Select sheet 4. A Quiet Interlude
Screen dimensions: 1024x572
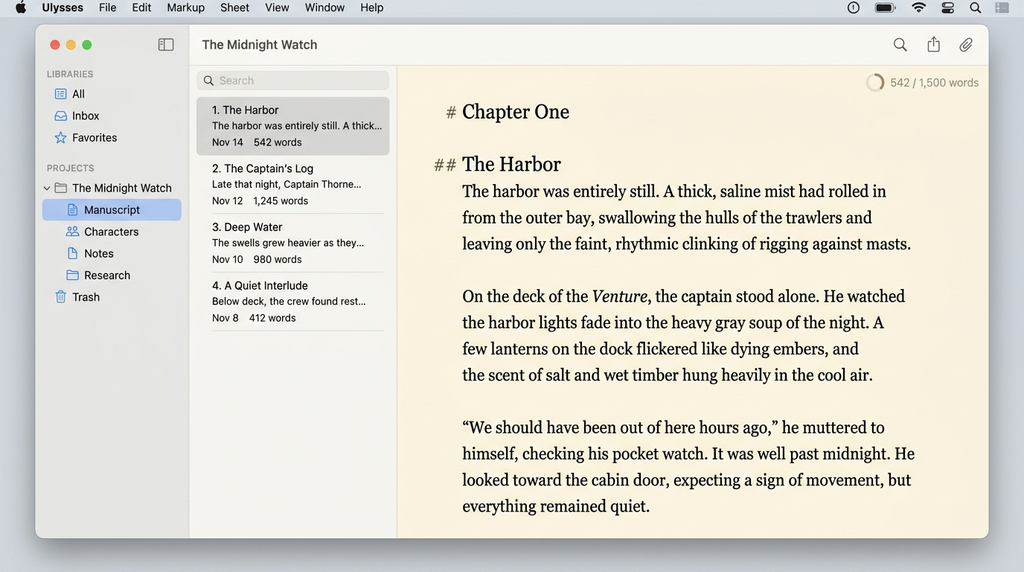(x=293, y=302)
